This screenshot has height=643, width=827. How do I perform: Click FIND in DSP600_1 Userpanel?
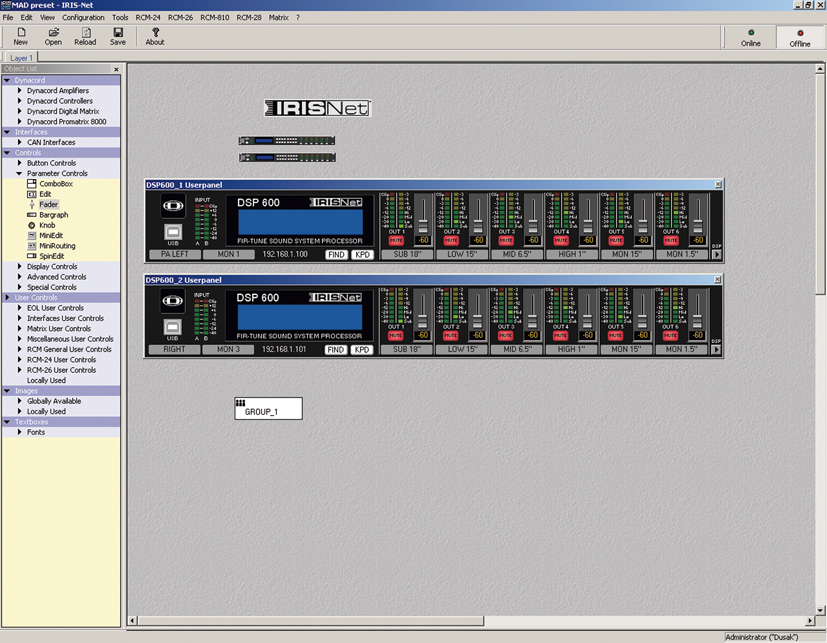[x=336, y=255]
